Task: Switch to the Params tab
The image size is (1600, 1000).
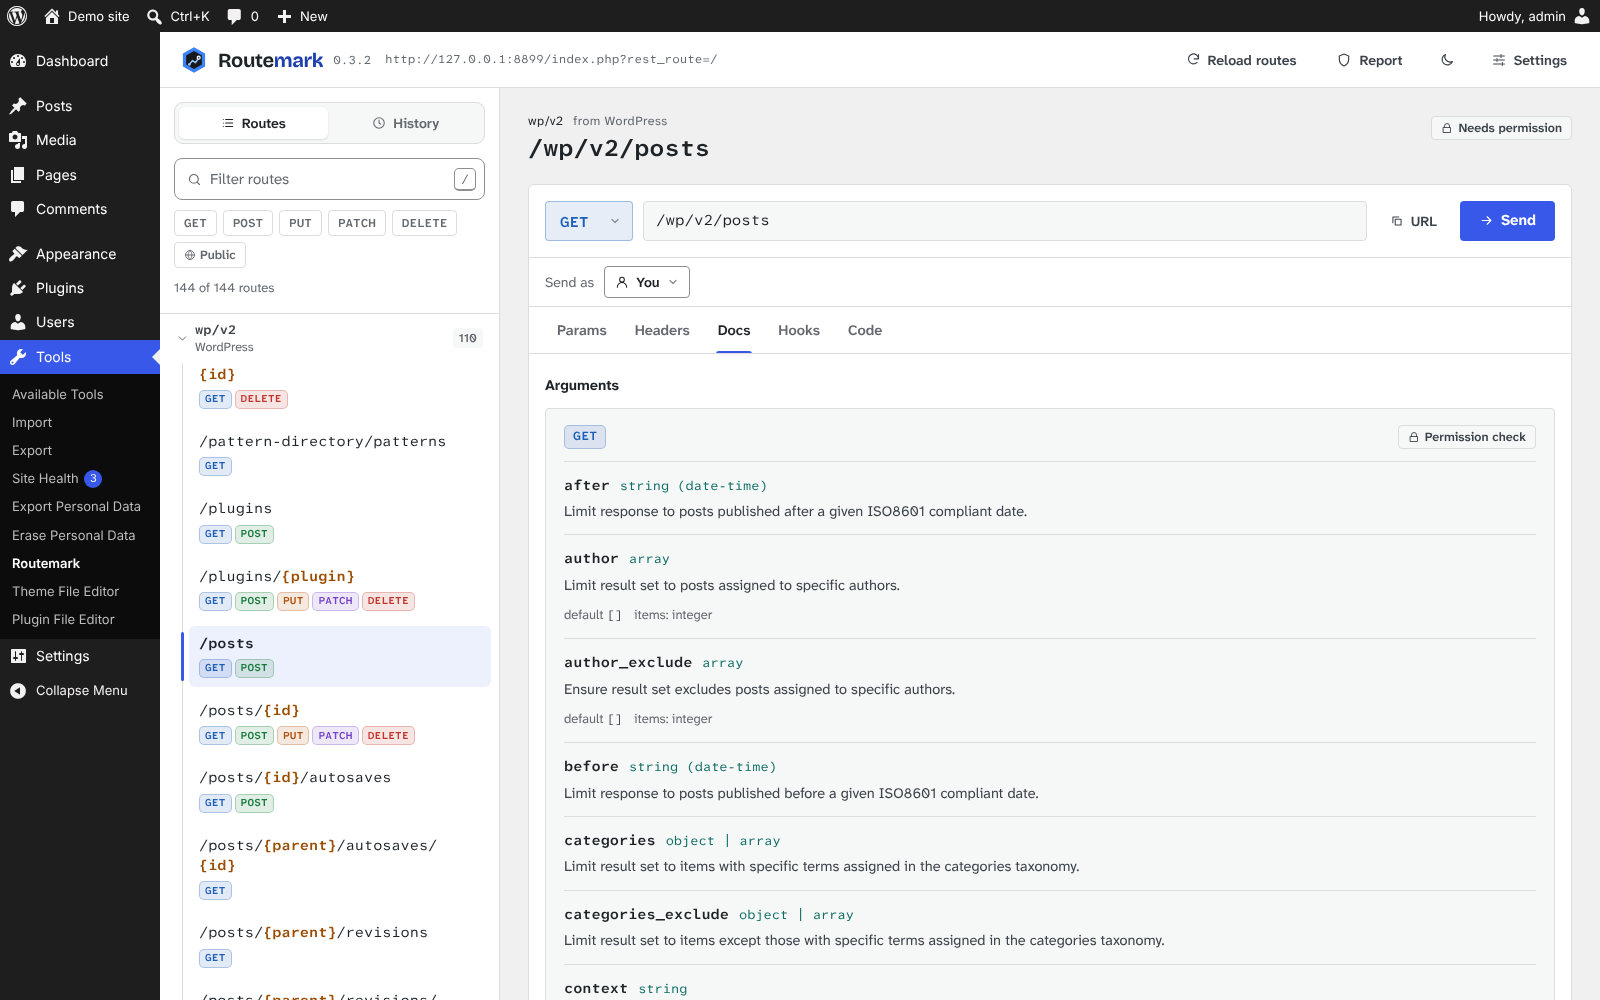Action: [x=582, y=330]
